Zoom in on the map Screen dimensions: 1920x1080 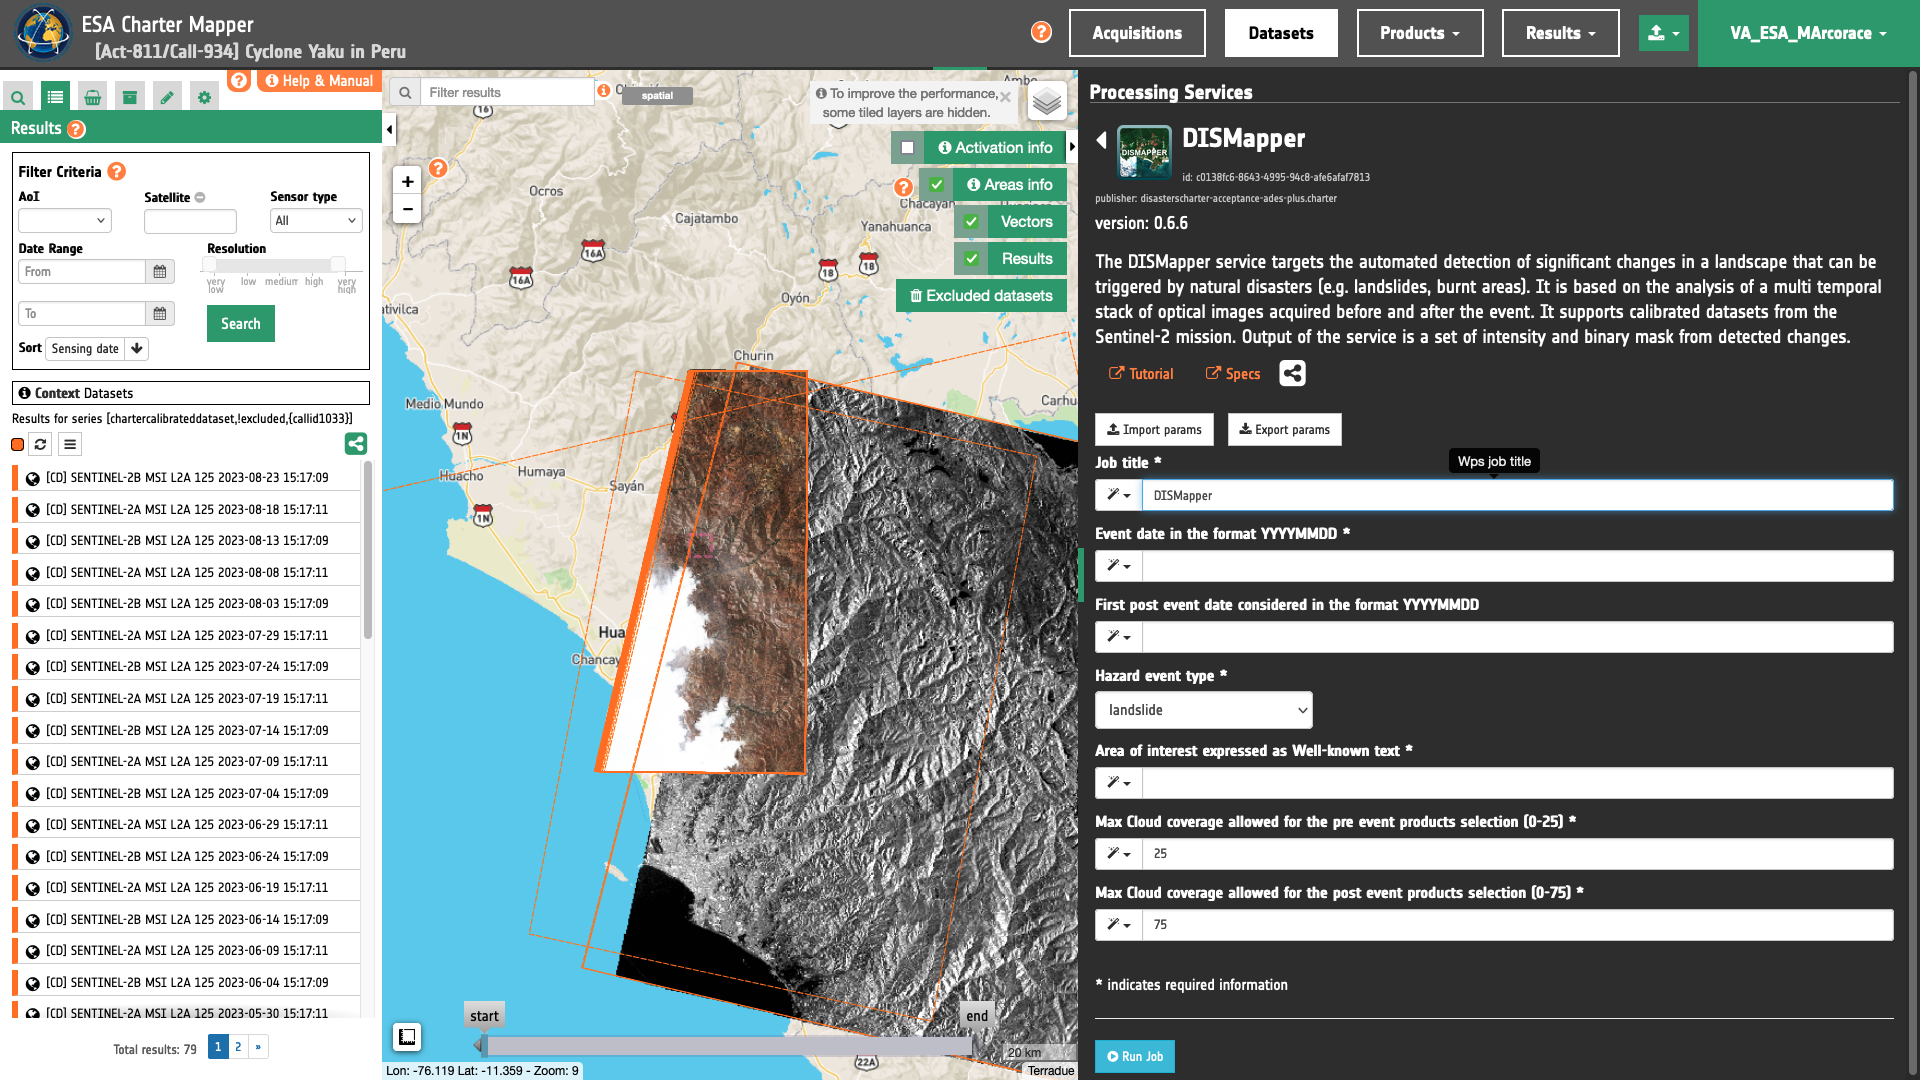[407, 181]
